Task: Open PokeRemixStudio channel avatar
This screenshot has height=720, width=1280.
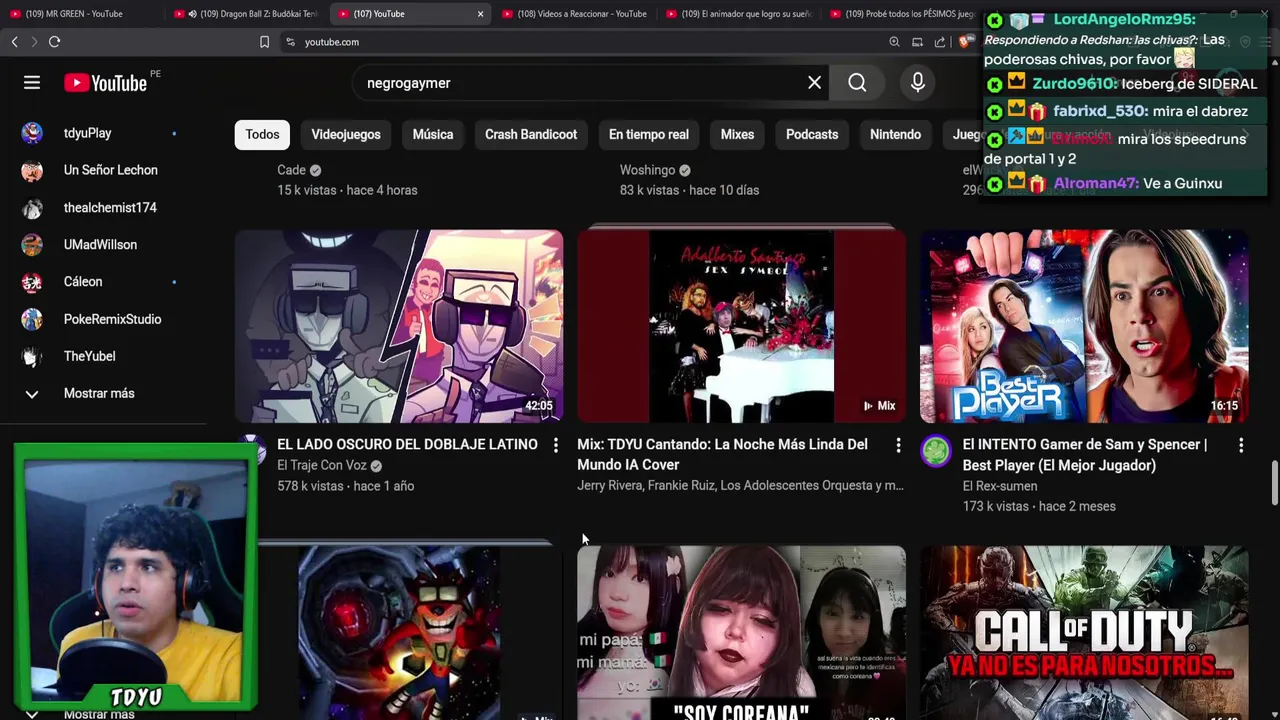Action: point(32,319)
